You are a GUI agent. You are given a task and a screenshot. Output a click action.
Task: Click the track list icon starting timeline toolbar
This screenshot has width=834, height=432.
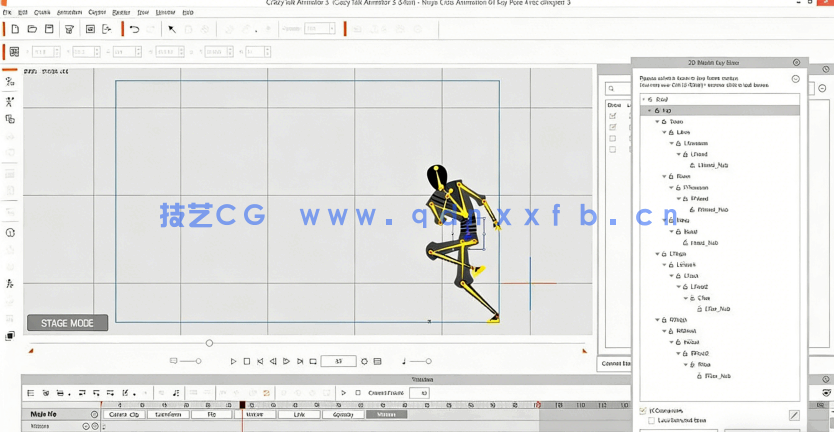[31, 393]
